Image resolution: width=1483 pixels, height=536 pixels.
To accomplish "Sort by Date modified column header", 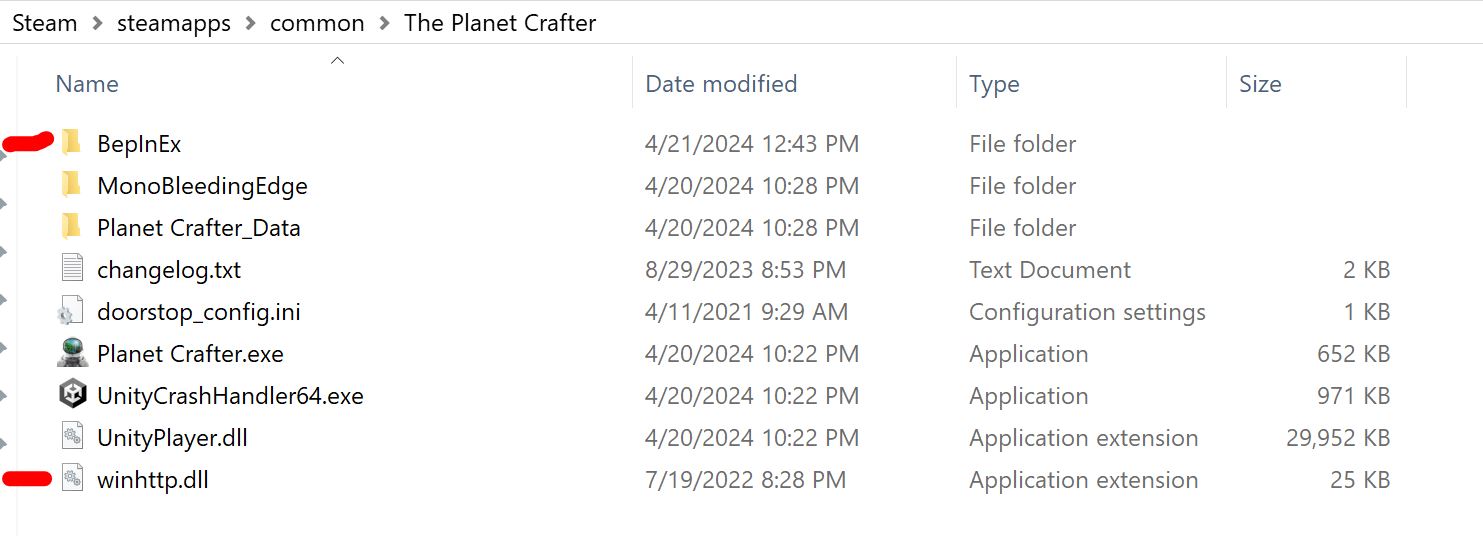I will tap(721, 84).
